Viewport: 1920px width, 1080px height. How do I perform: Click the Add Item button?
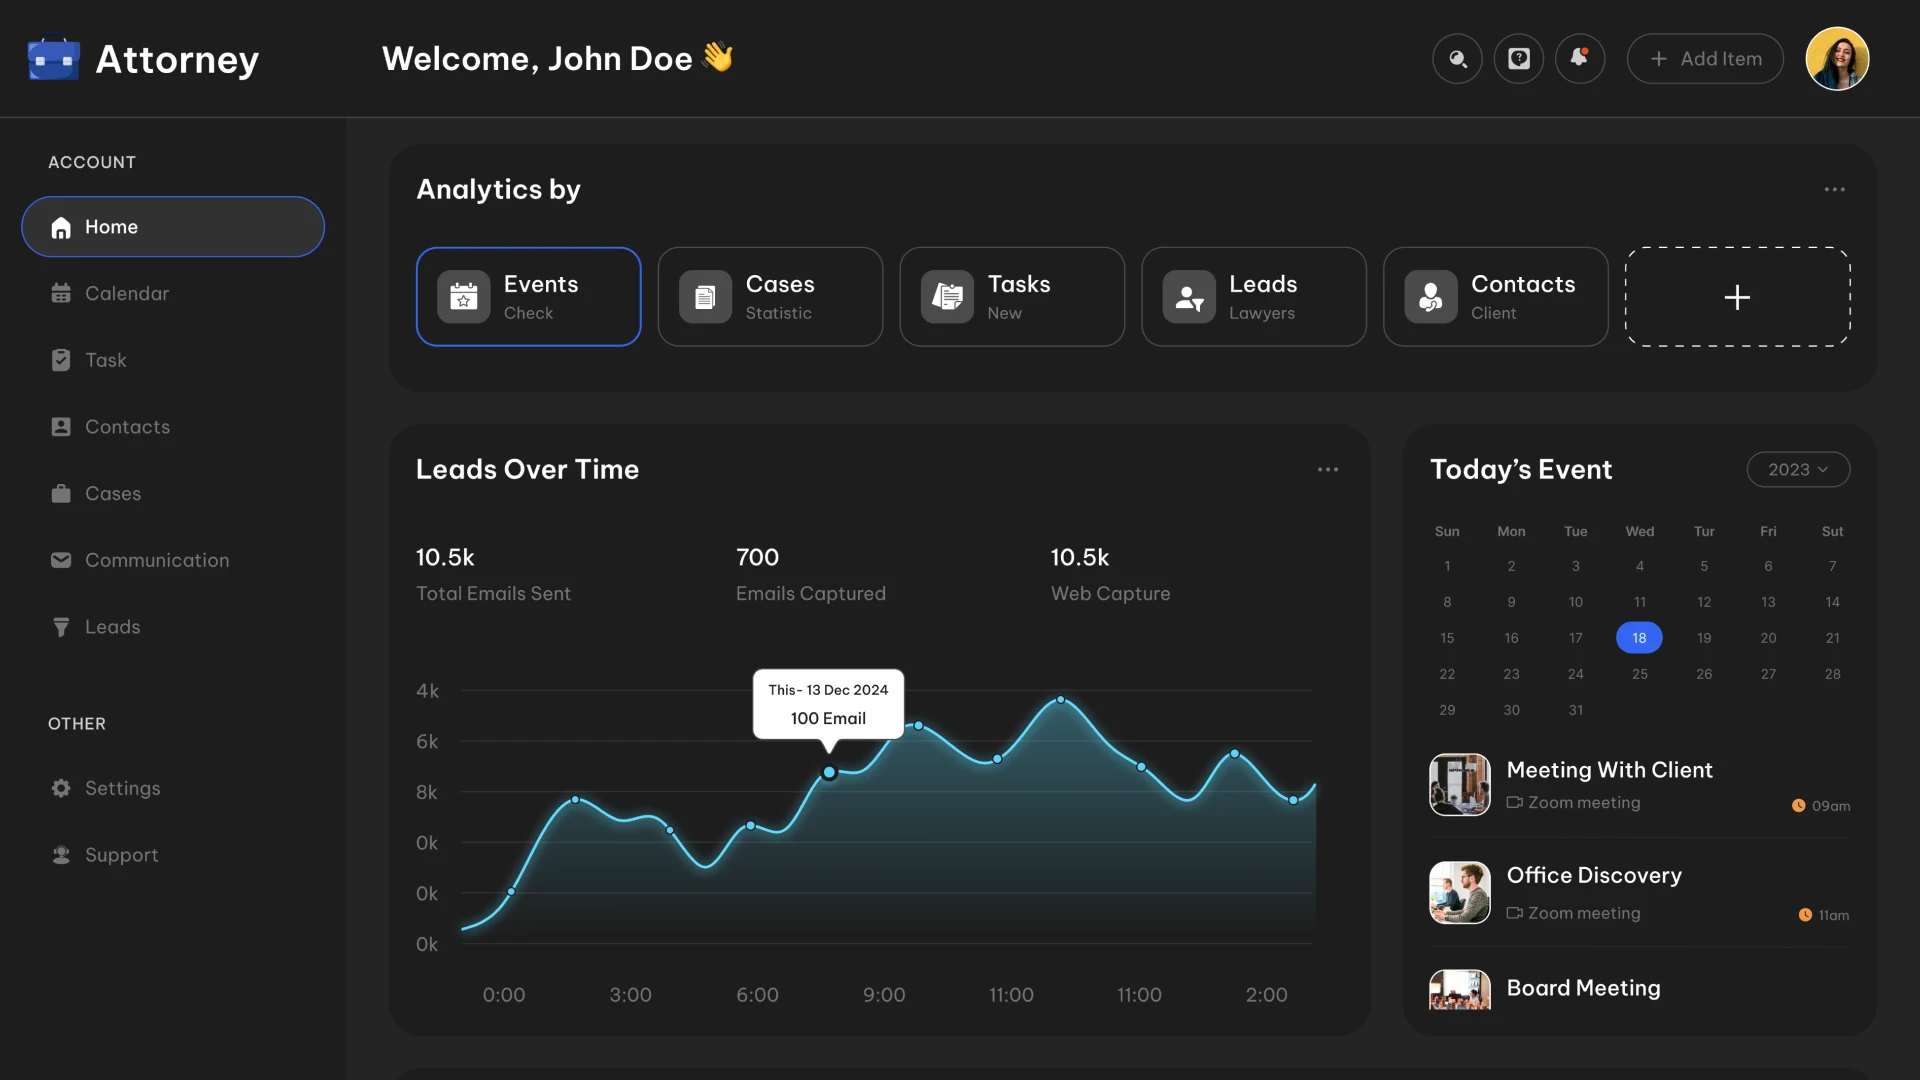pos(1704,59)
